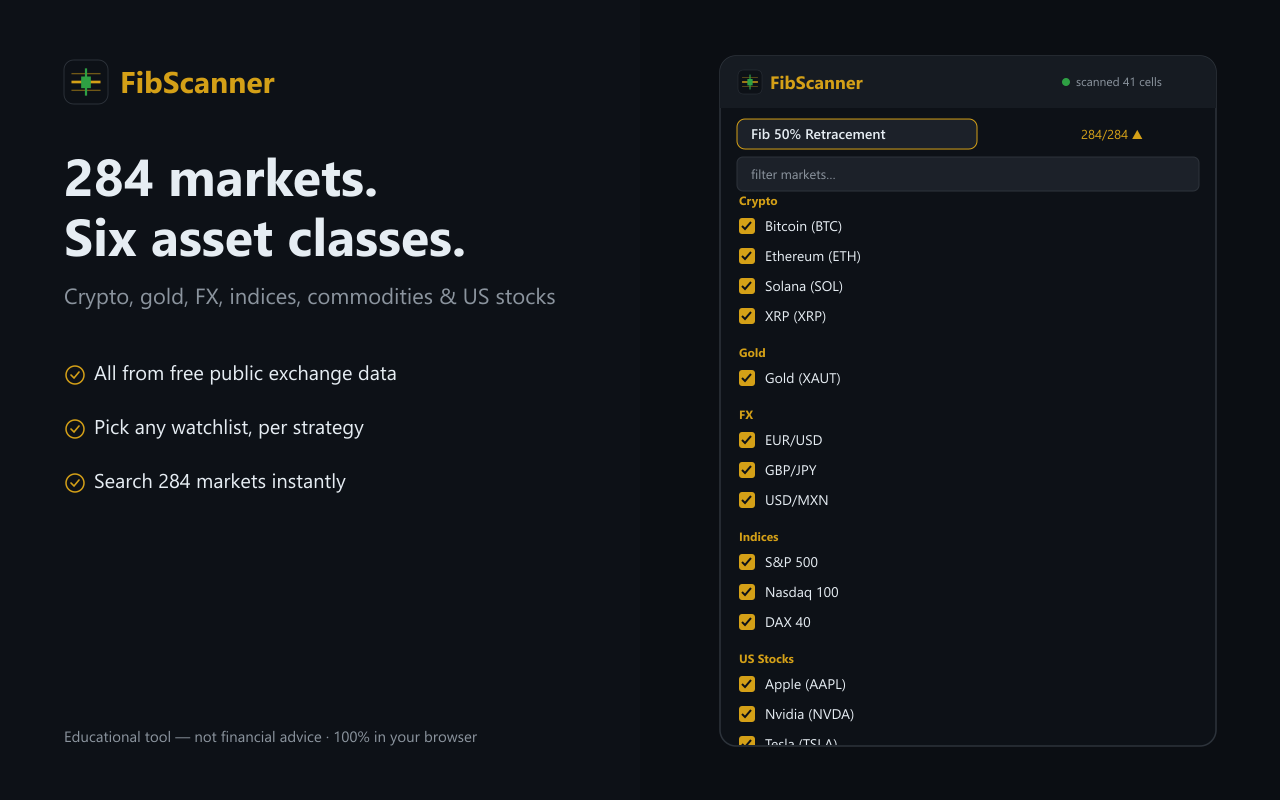Viewport: 1280px width, 800px height.
Task: Click the FibScanner title in panel header
Action: [816, 83]
